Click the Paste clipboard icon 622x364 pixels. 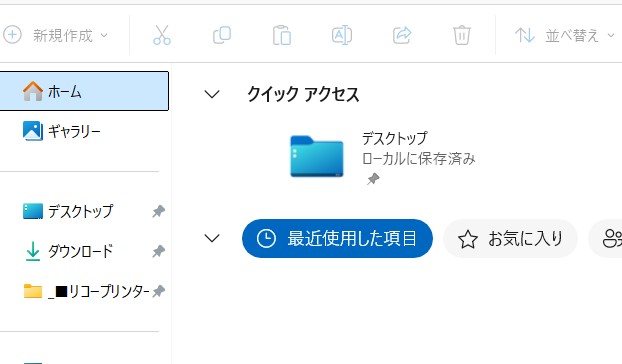[282, 35]
